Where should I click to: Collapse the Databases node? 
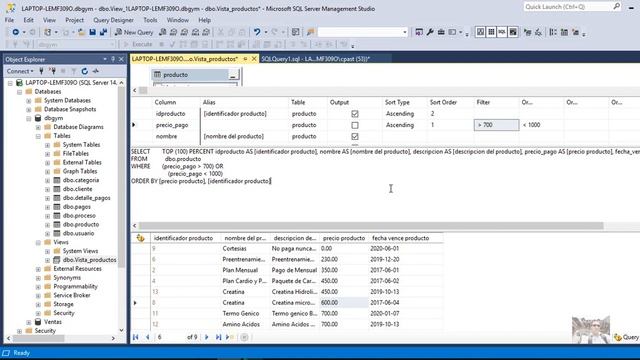[x=20, y=92]
